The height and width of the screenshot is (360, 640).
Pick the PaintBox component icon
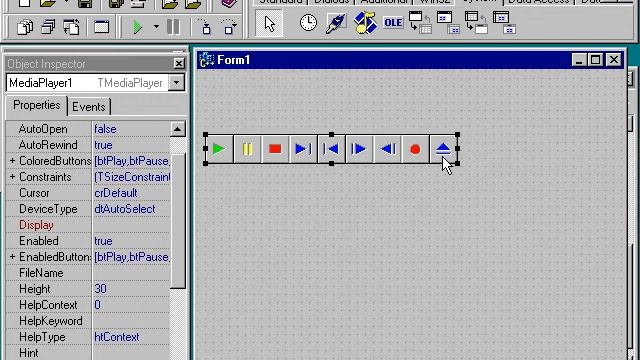pyautogui.click(x=336, y=23)
